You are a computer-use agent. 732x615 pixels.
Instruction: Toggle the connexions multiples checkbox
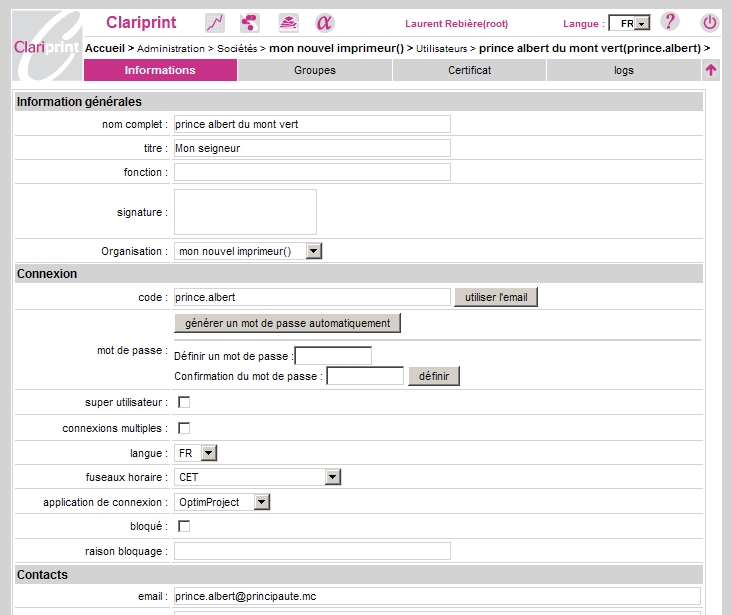point(184,428)
